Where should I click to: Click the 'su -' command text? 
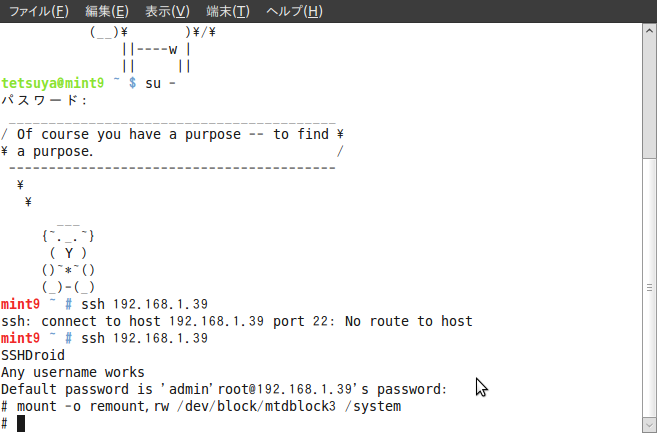click(x=160, y=83)
